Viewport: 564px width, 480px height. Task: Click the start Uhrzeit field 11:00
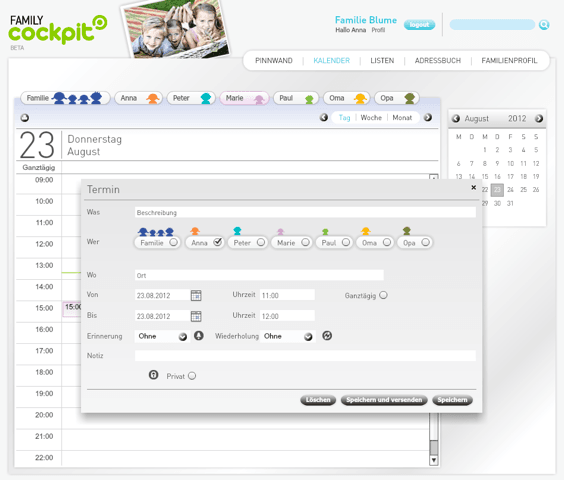(287, 295)
